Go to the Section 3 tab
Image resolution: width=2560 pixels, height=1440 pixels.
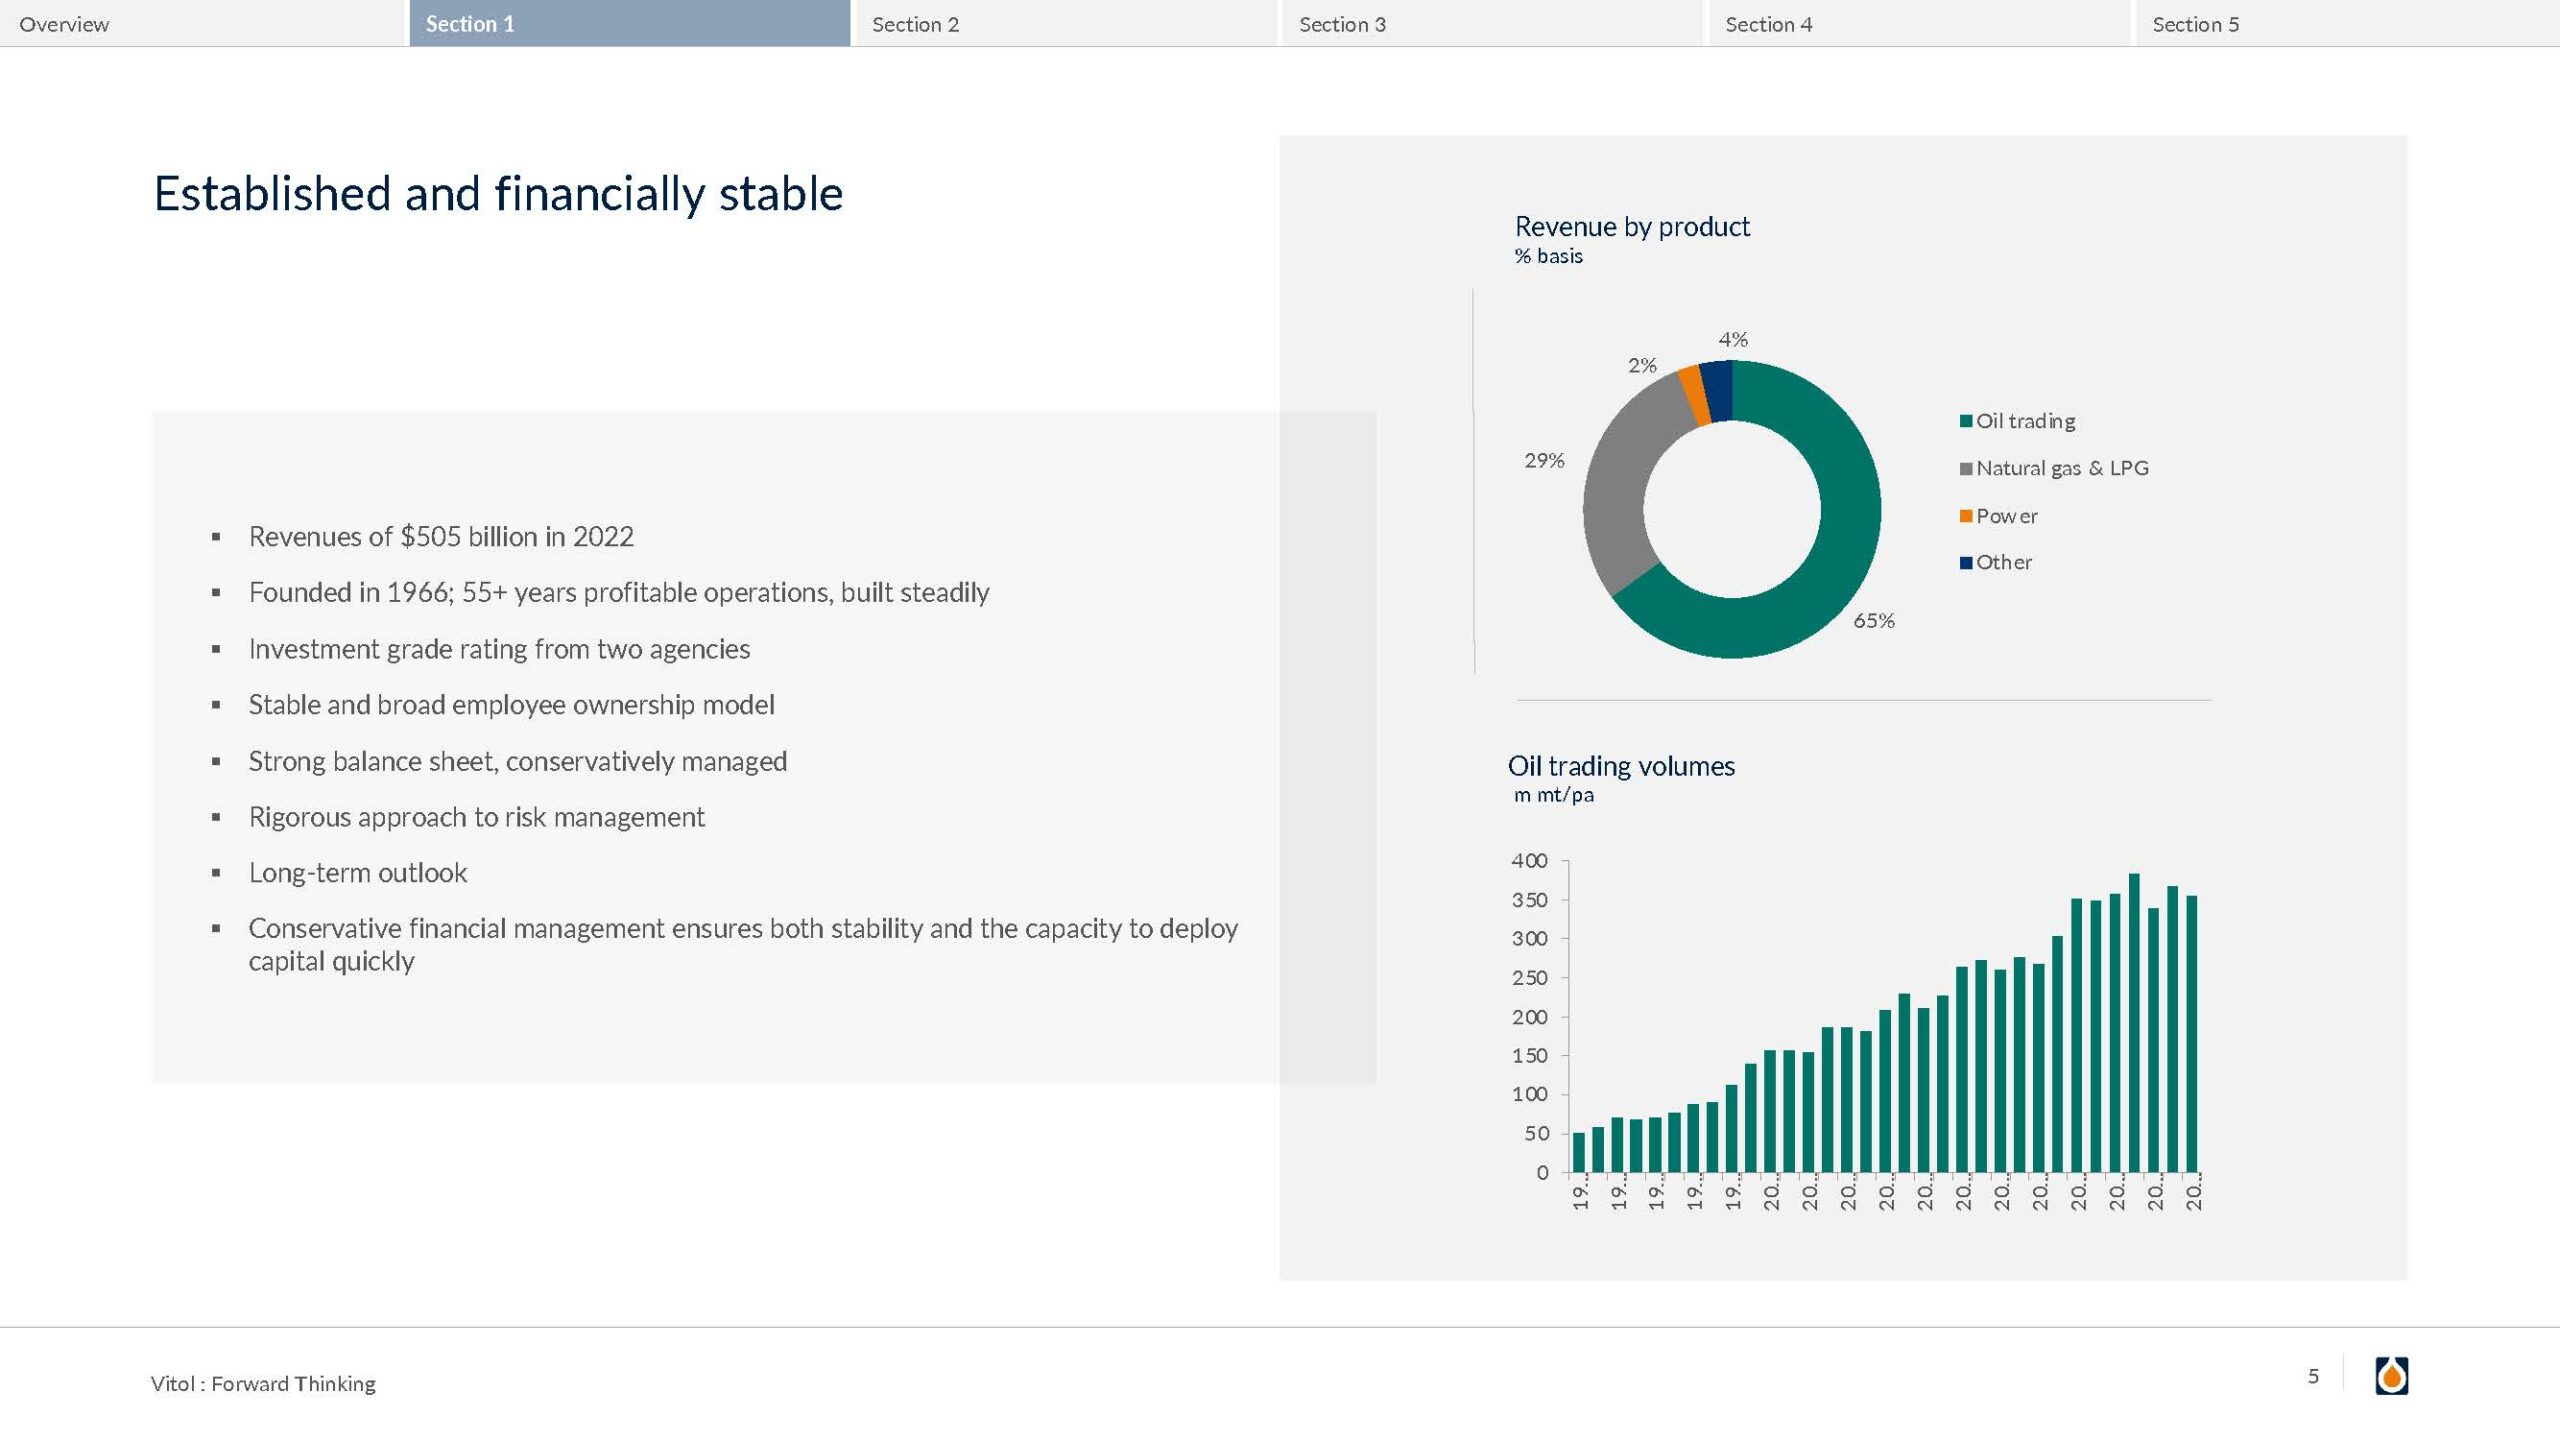pyautogui.click(x=1342, y=24)
